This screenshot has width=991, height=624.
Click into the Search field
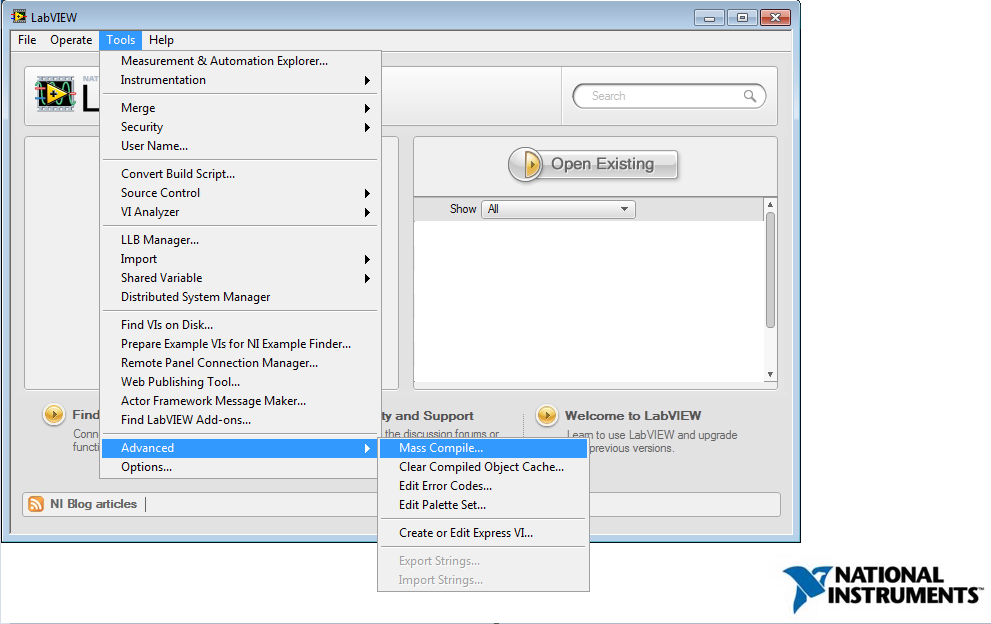(669, 96)
